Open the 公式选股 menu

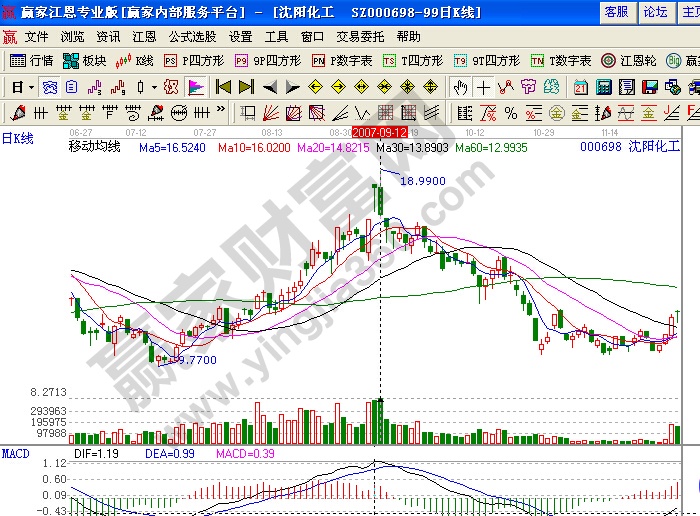[192, 36]
